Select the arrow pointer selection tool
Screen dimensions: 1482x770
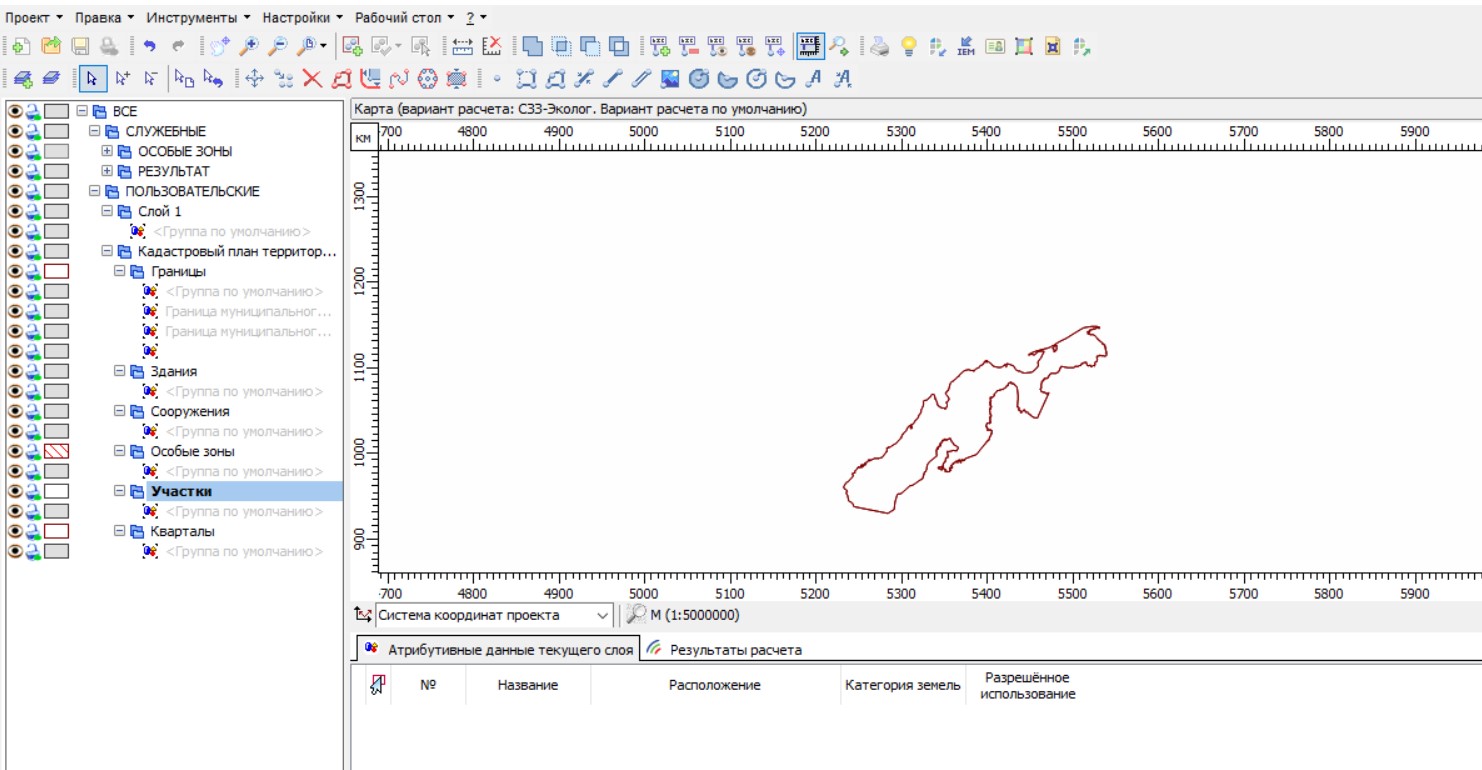[92, 78]
